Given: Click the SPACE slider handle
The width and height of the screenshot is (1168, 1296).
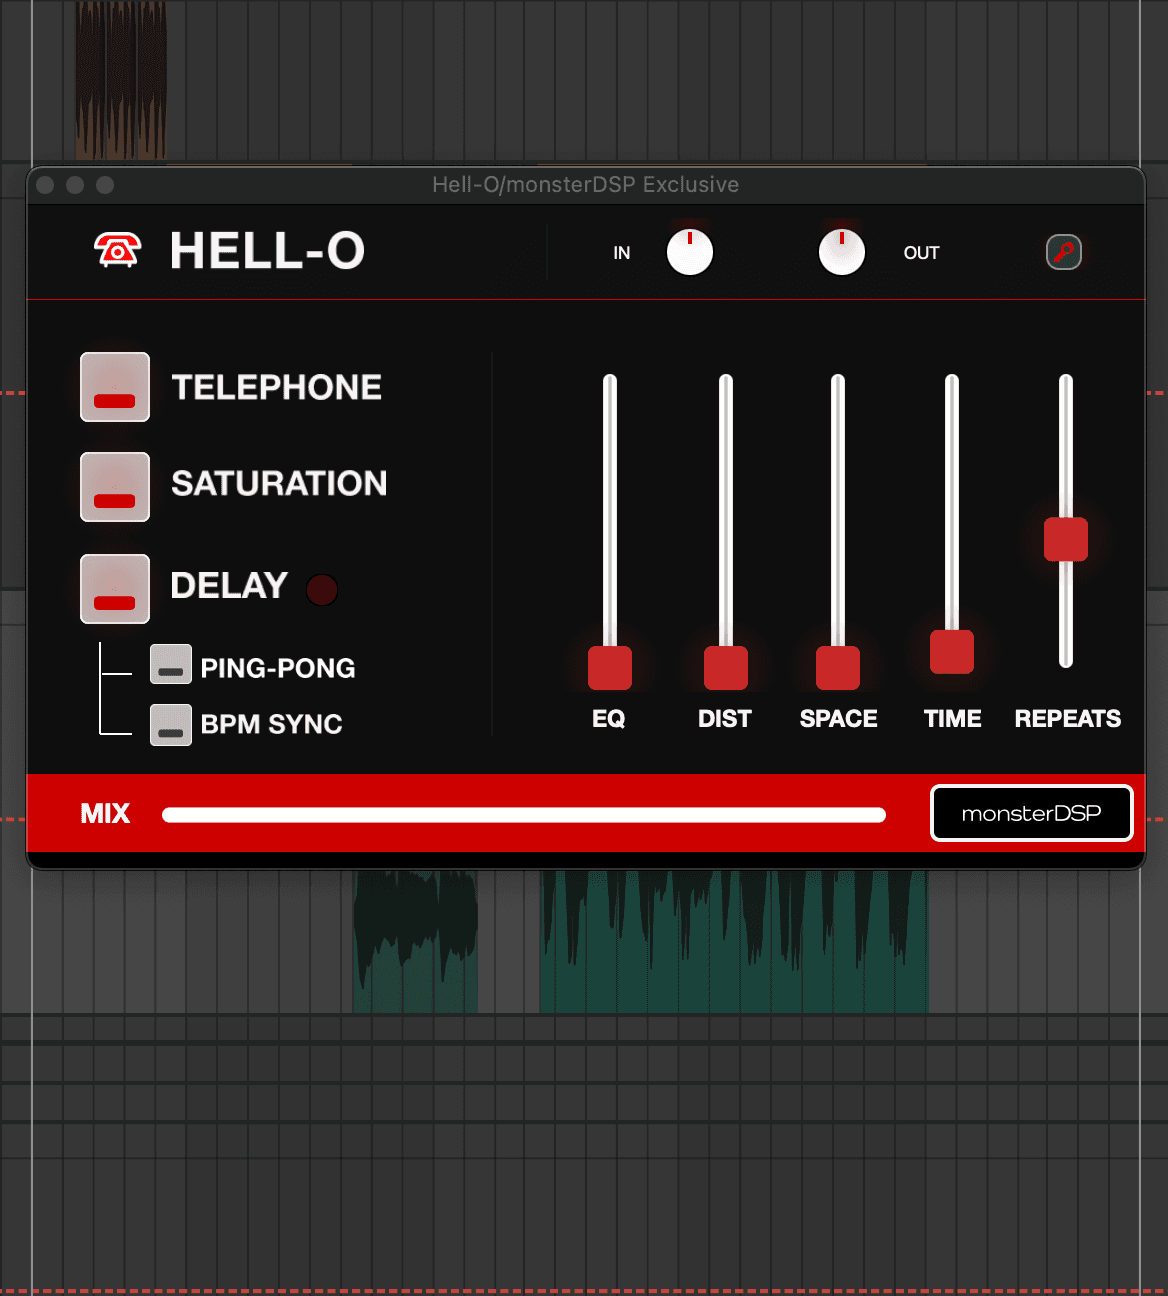Looking at the screenshot, I should 838,668.
